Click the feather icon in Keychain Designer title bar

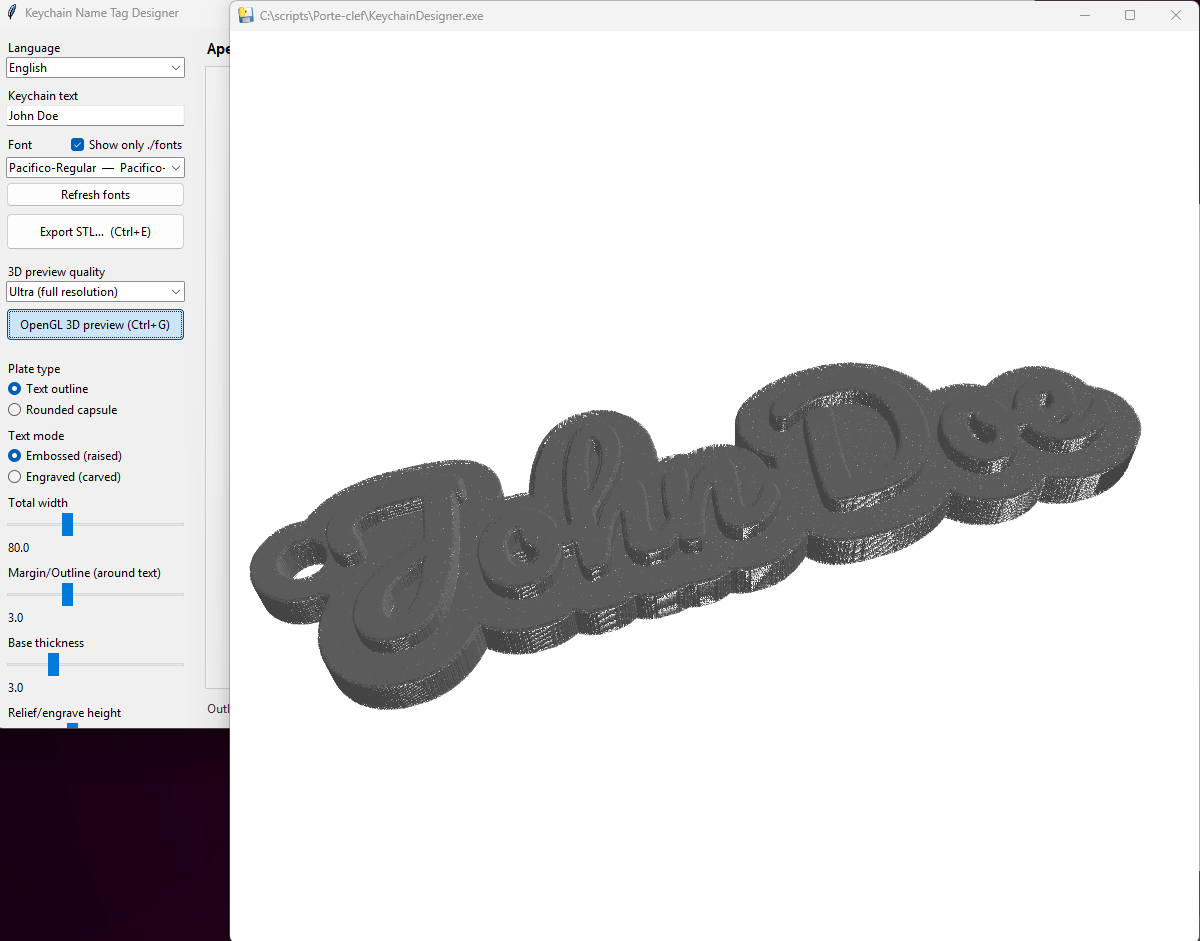(12, 13)
